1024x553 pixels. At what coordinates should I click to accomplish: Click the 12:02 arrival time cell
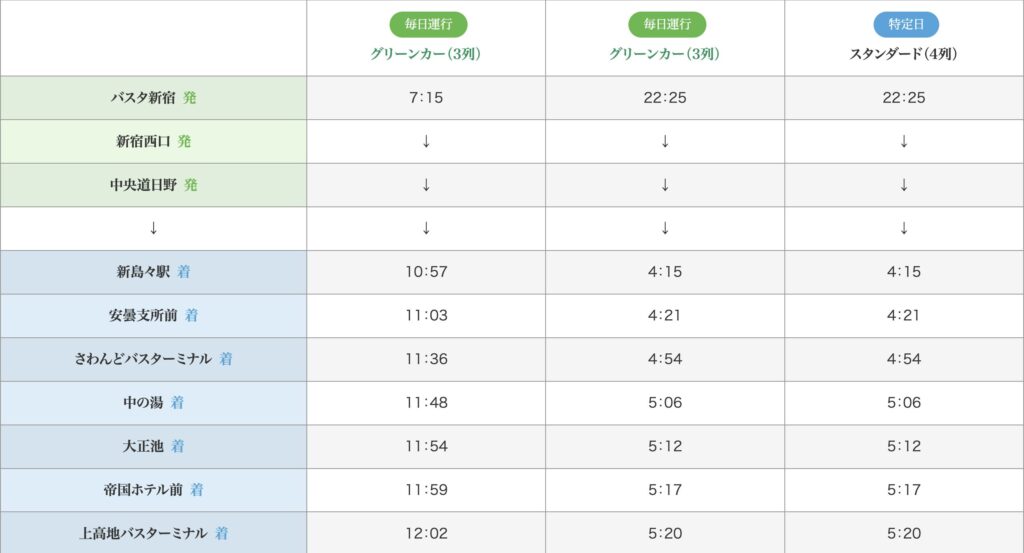click(426, 533)
